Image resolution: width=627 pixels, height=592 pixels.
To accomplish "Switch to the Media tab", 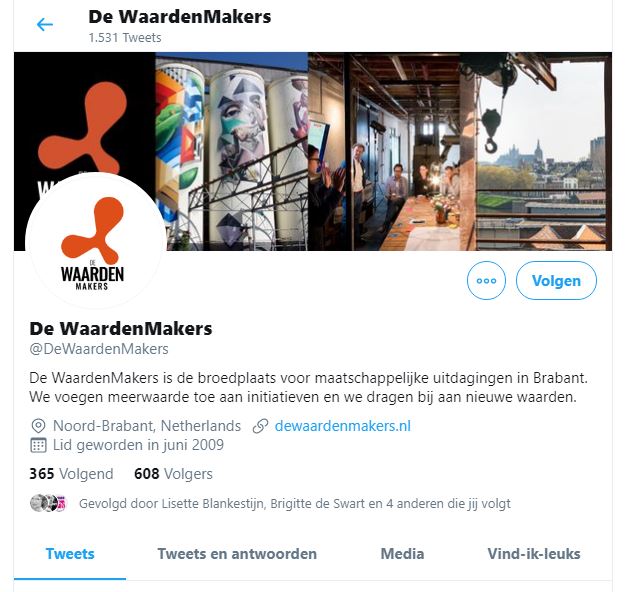I will [402, 554].
